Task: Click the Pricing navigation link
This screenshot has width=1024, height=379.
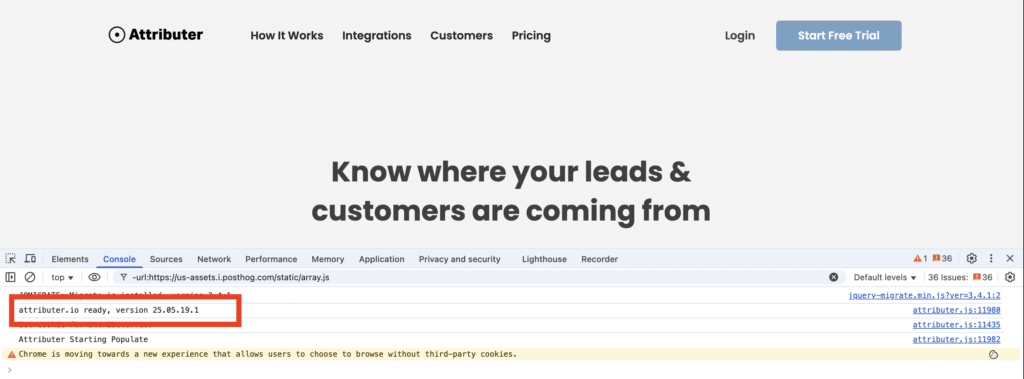Action: click(x=531, y=35)
